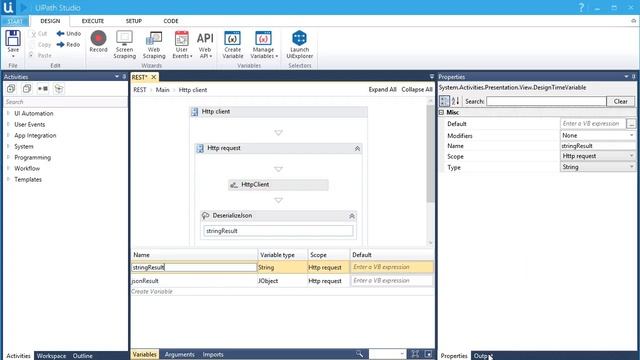Expand Workflow activities group
This screenshot has height=360, width=640.
point(8,169)
